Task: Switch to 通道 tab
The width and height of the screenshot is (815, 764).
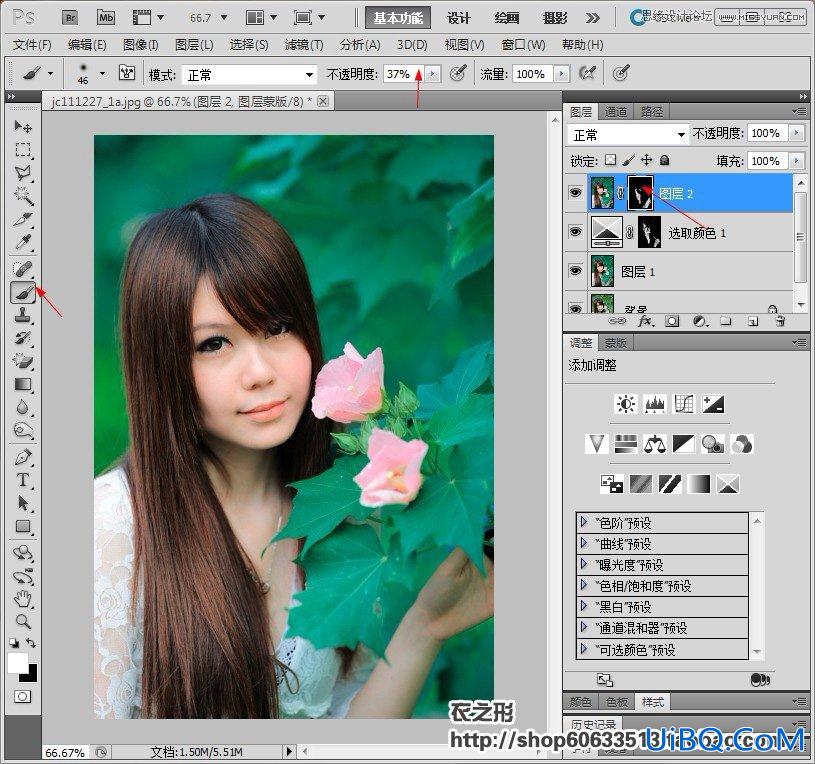Action: pos(615,112)
